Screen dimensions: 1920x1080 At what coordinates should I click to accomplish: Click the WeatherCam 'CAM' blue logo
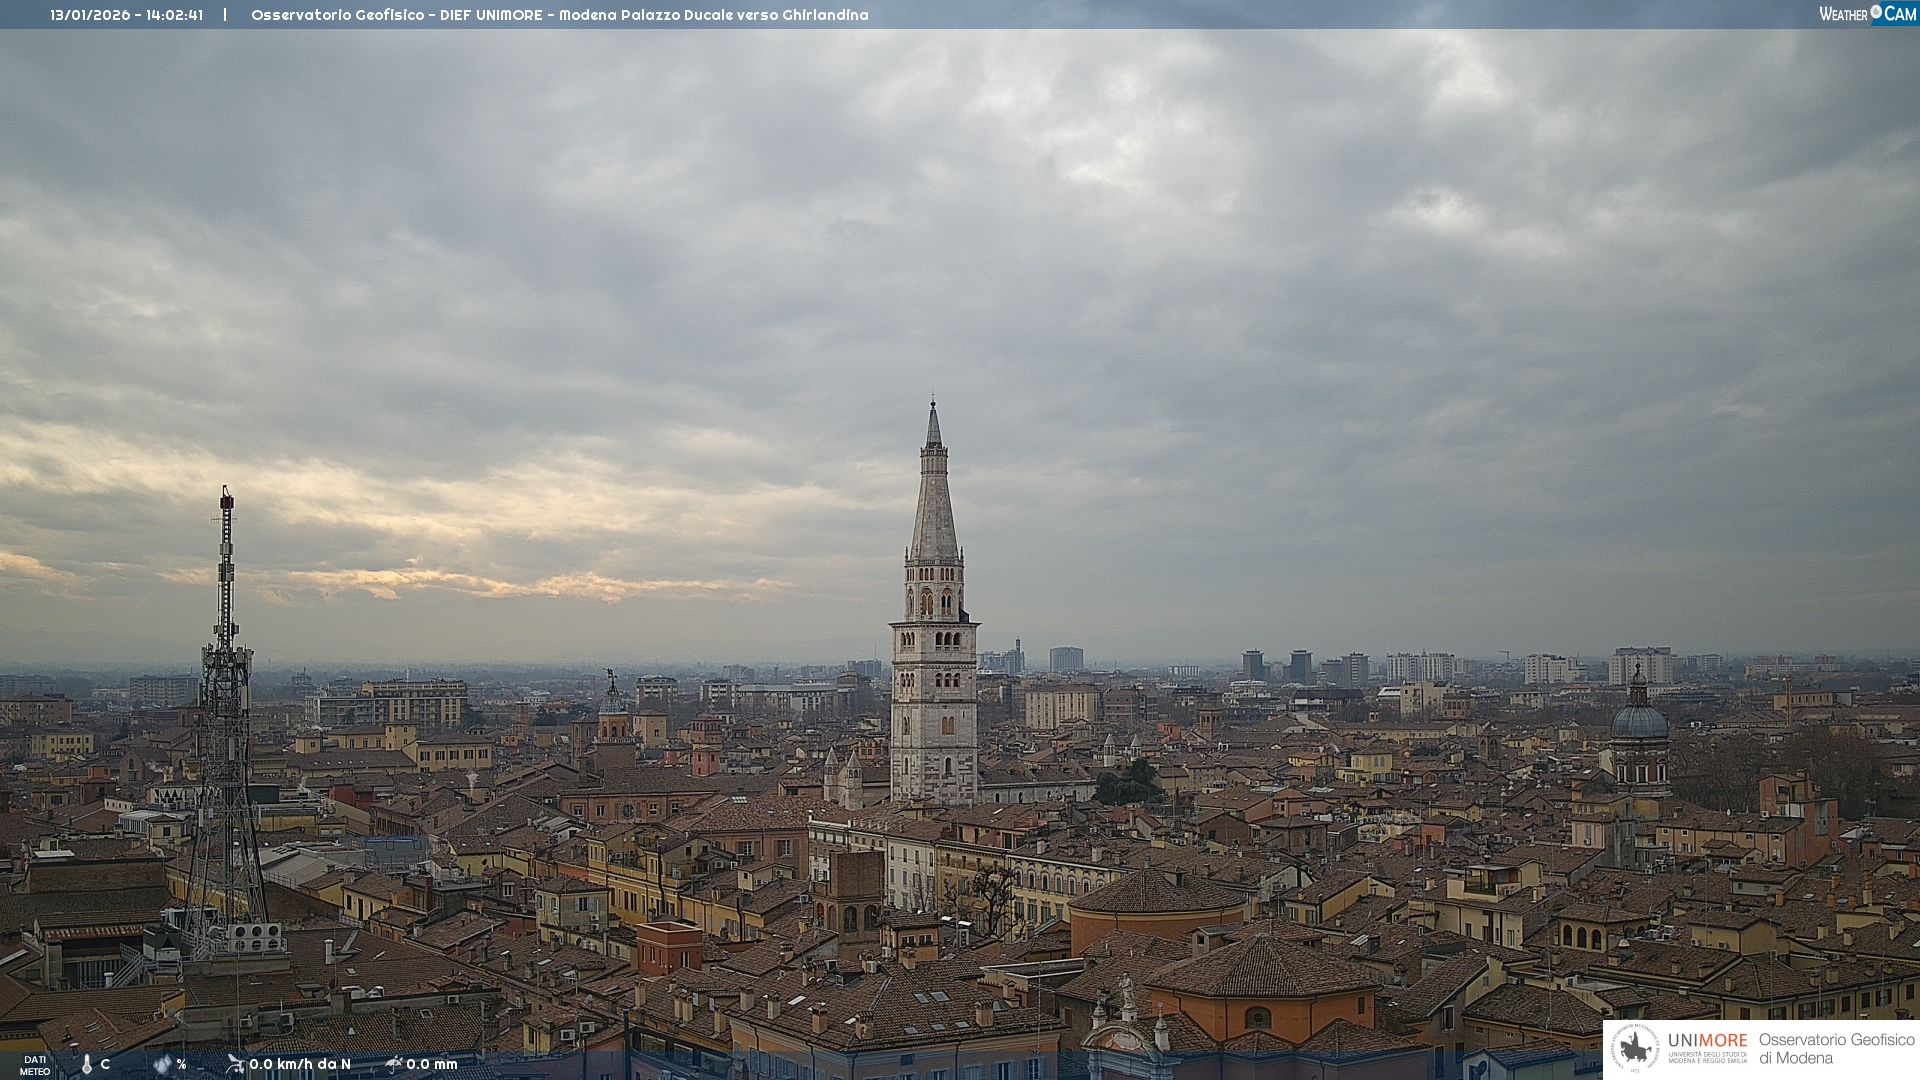(1900, 14)
